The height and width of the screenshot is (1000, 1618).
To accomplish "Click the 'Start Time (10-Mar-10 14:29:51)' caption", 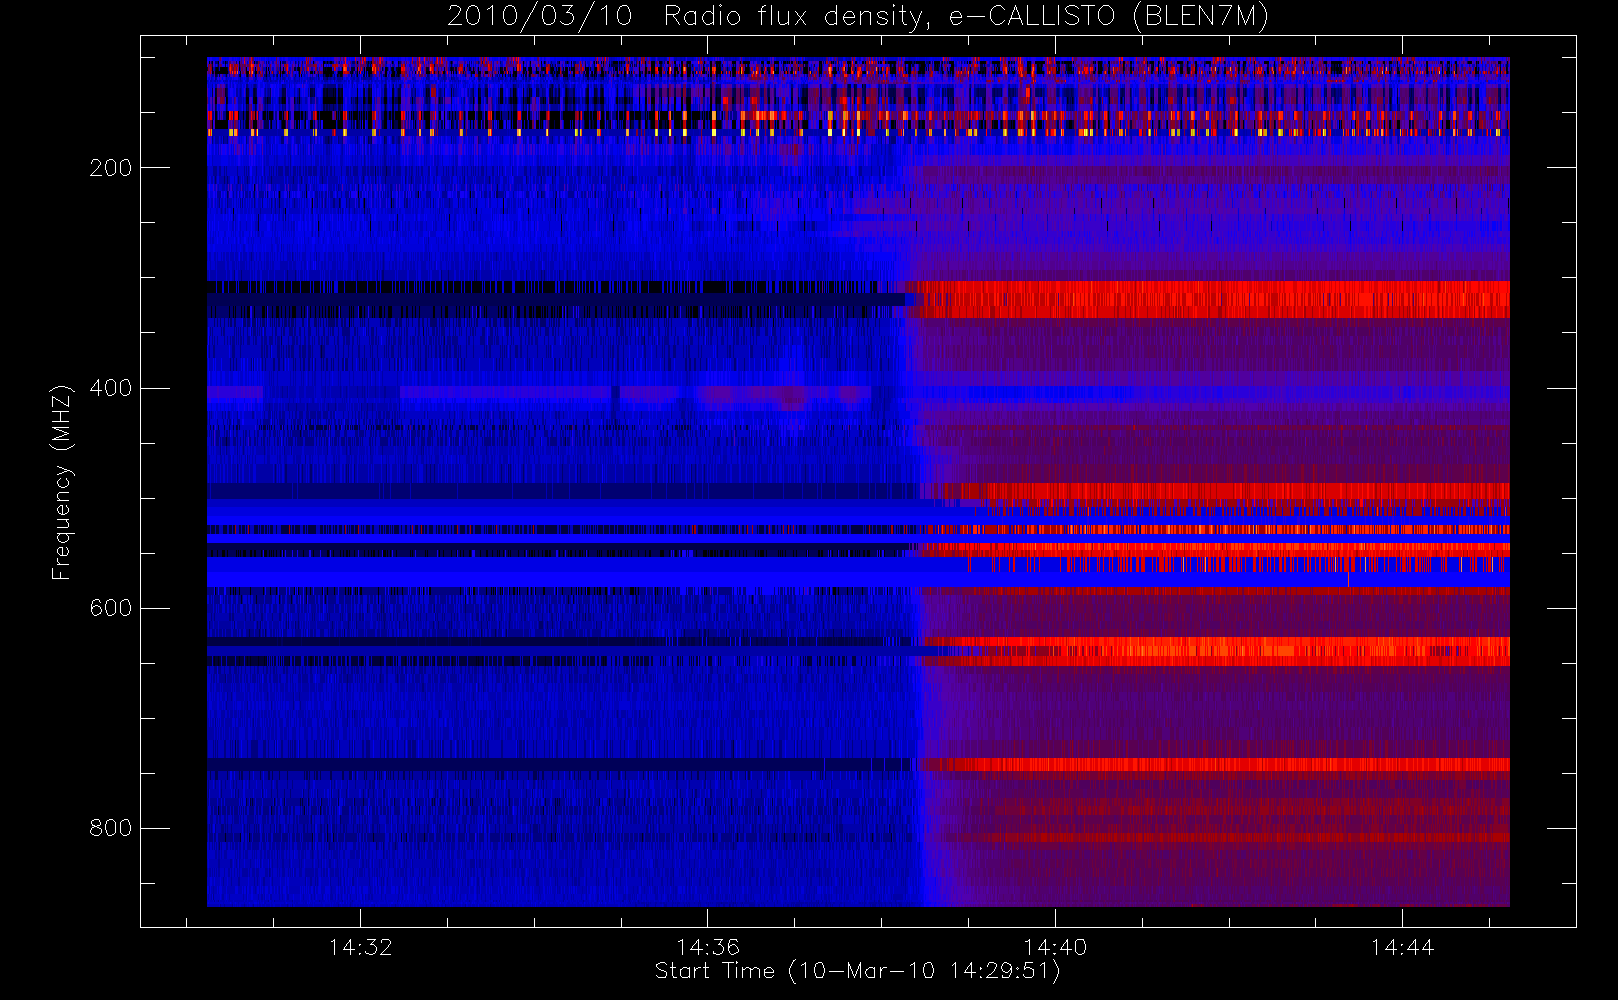I will pyautogui.click(x=857, y=971).
